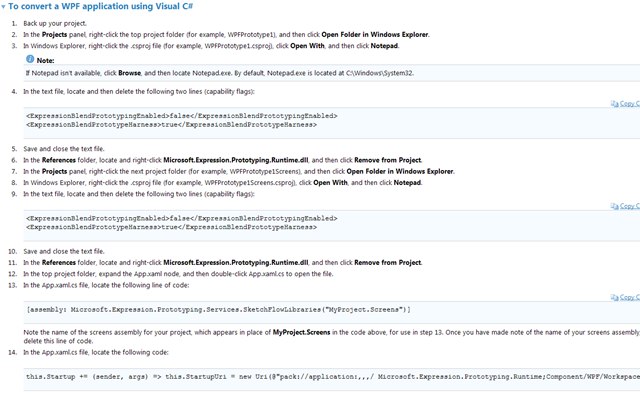Click 'Microsoft.Expression.Prototyping.Runtime.dll' in step 6
Screen dimensions: 640x394
(236, 160)
